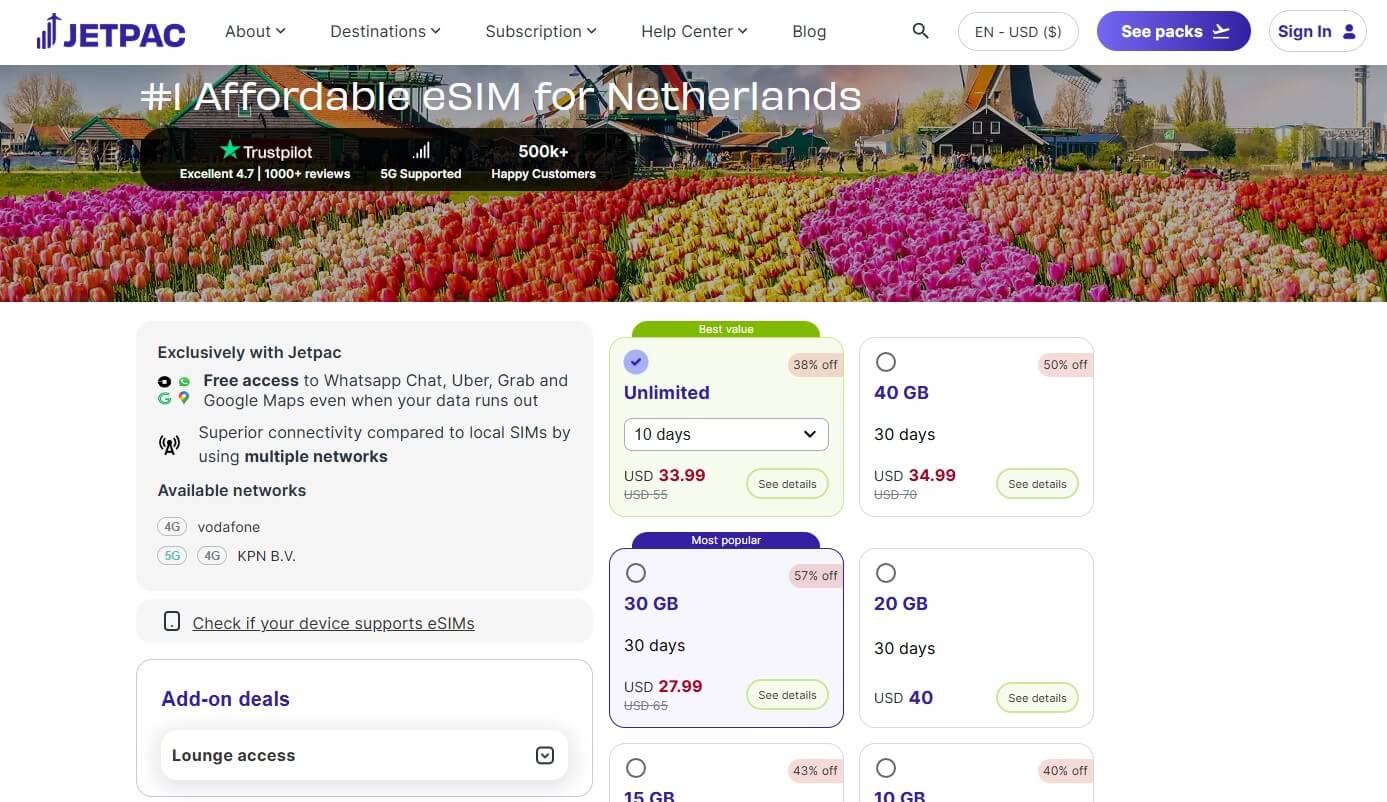Select the antenna icon beside superior connectivity text
Screen dimensions: 1387x802
click(169, 444)
